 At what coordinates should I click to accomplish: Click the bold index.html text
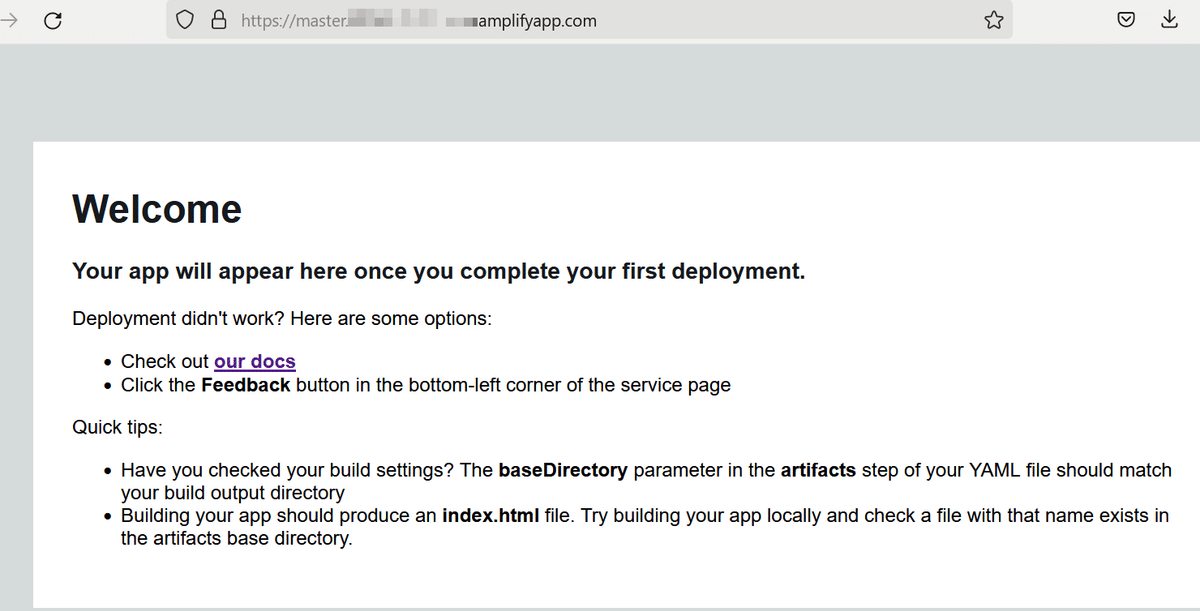coord(491,516)
